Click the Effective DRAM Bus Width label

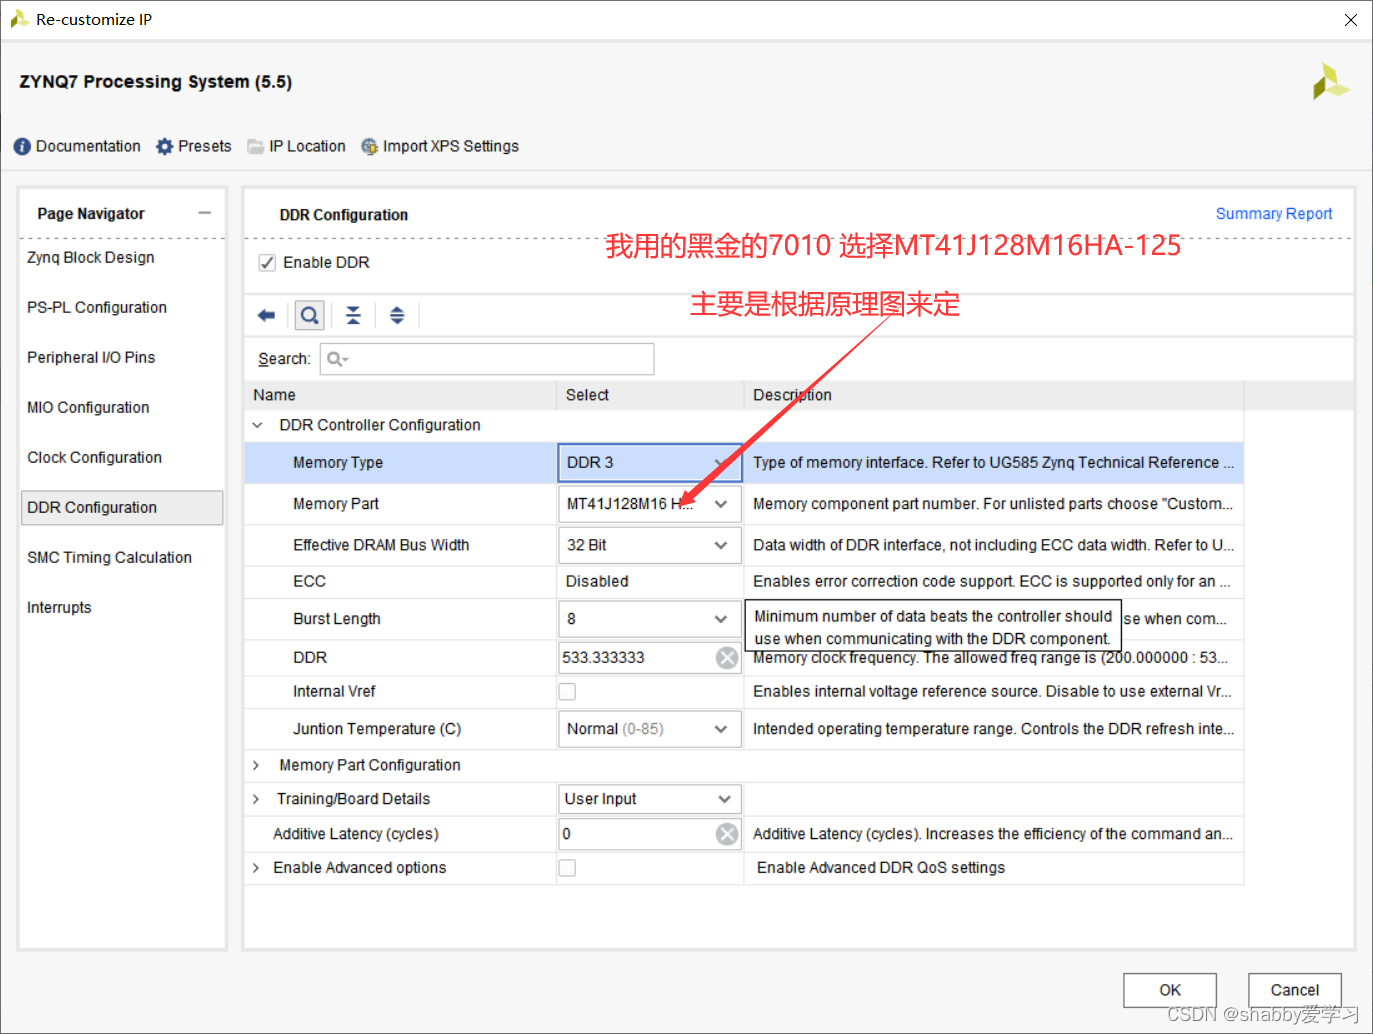coord(381,545)
